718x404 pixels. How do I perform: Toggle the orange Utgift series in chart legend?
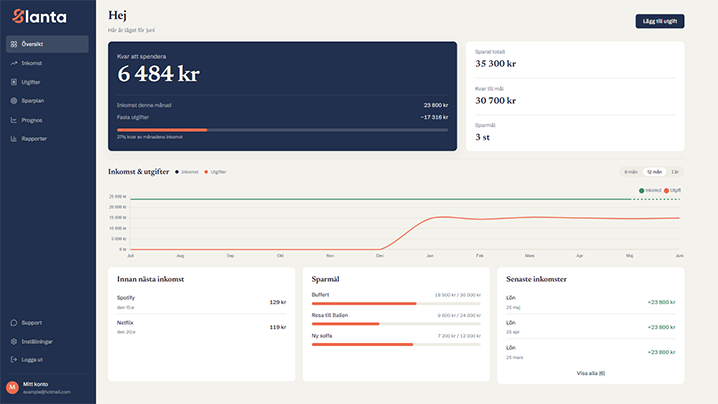coord(672,191)
